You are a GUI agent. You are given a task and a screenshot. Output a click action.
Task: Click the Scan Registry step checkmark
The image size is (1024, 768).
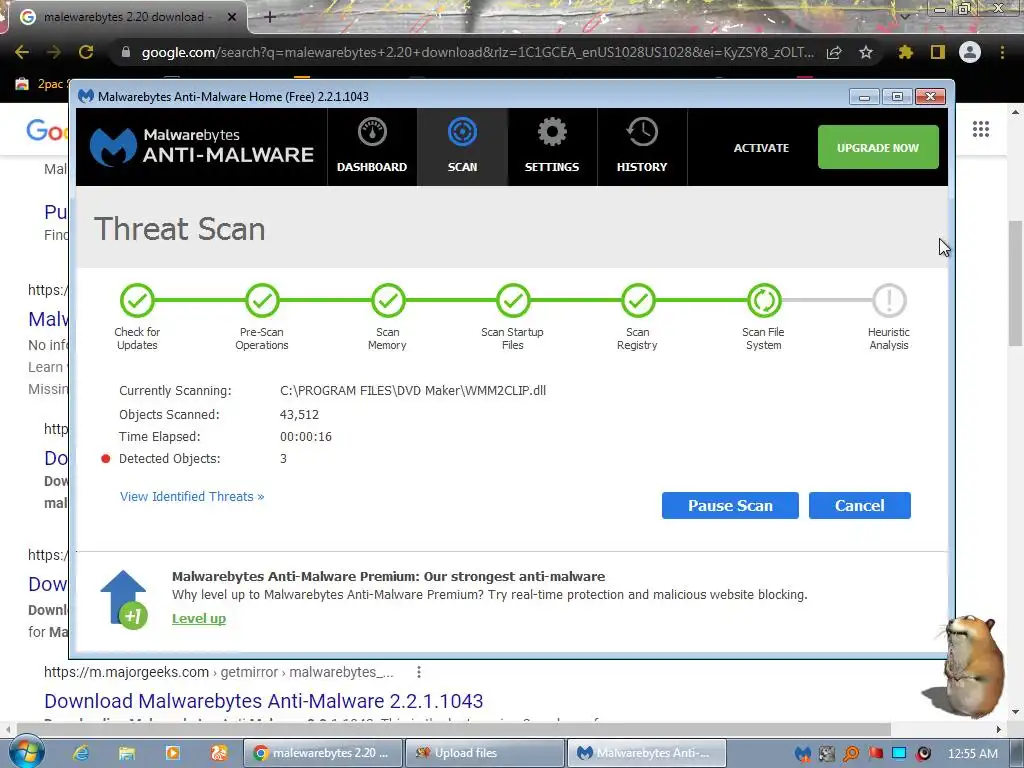click(x=638, y=300)
